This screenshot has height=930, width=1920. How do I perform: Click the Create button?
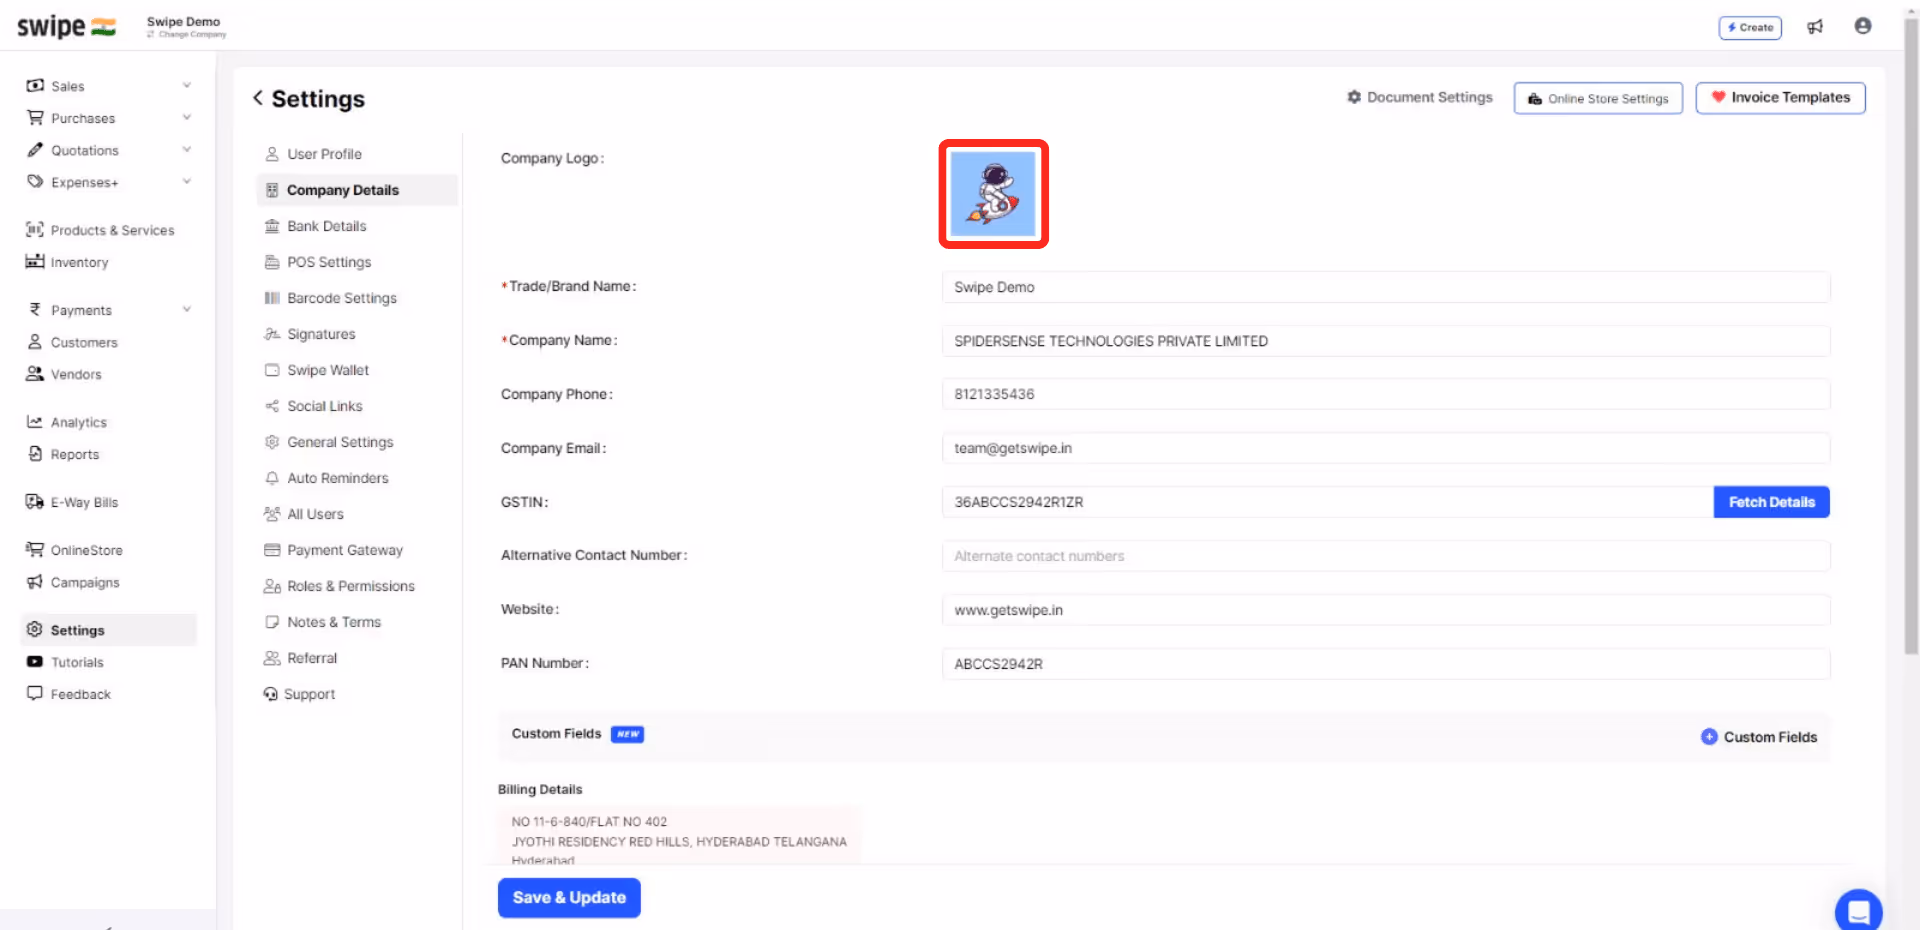[x=1750, y=27]
